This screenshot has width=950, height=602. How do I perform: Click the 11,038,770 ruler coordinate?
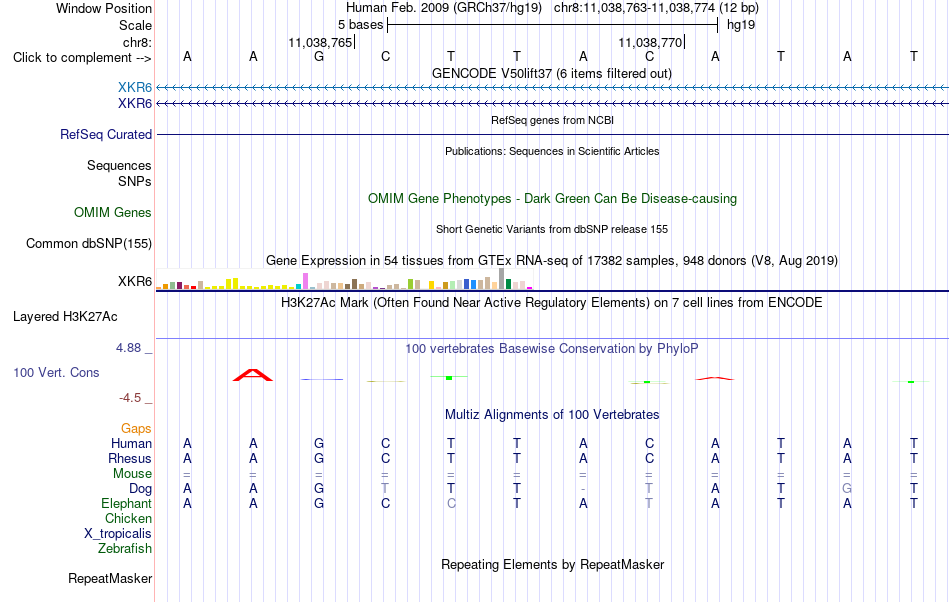pyautogui.click(x=650, y=42)
